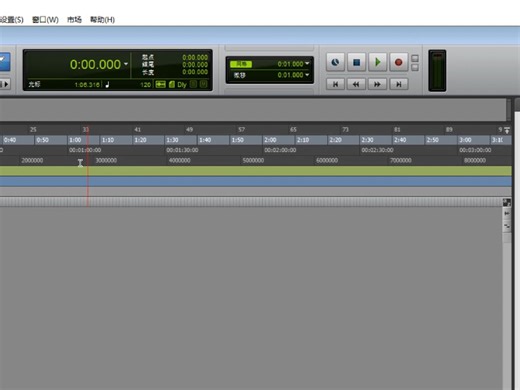Click the blue ruler lane
The width and height of the screenshot is (520, 390).
[x=256, y=181]
